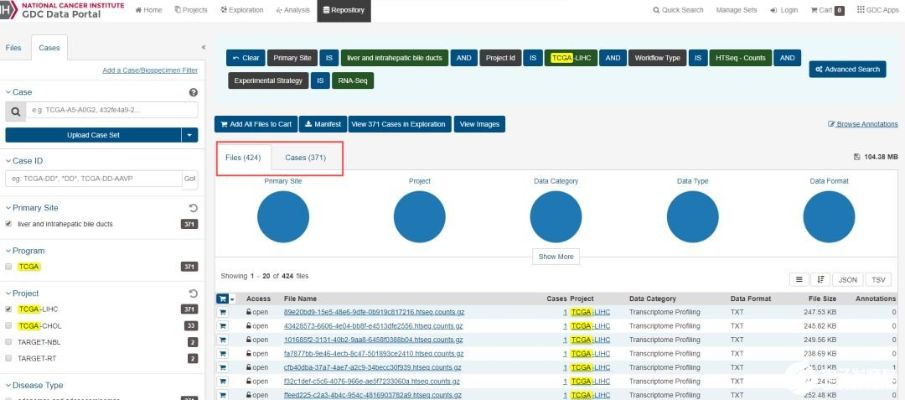Open the arrange columns list icon

tap(800, 280)
